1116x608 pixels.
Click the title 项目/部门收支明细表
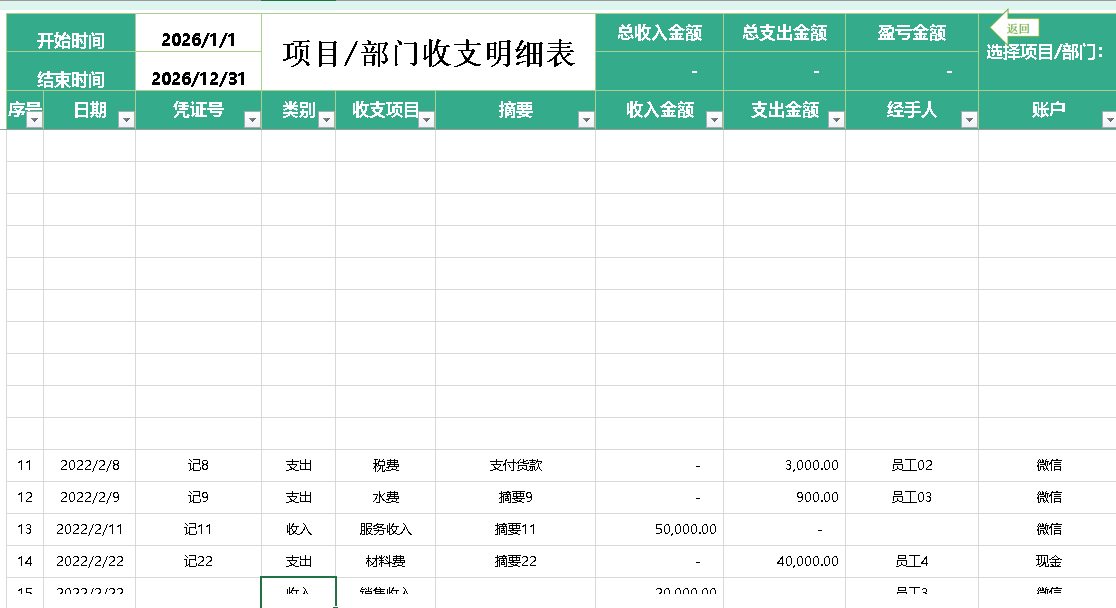428,53
